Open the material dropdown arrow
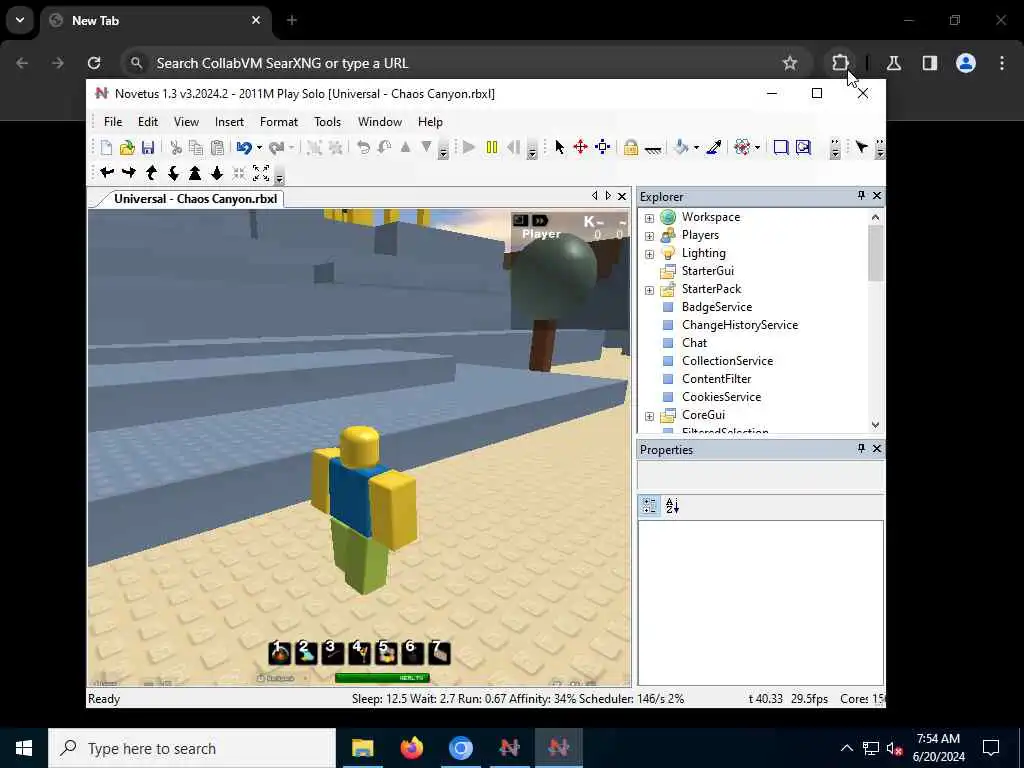The height and width of the screenshot is (768, 1024). point(758,148)
